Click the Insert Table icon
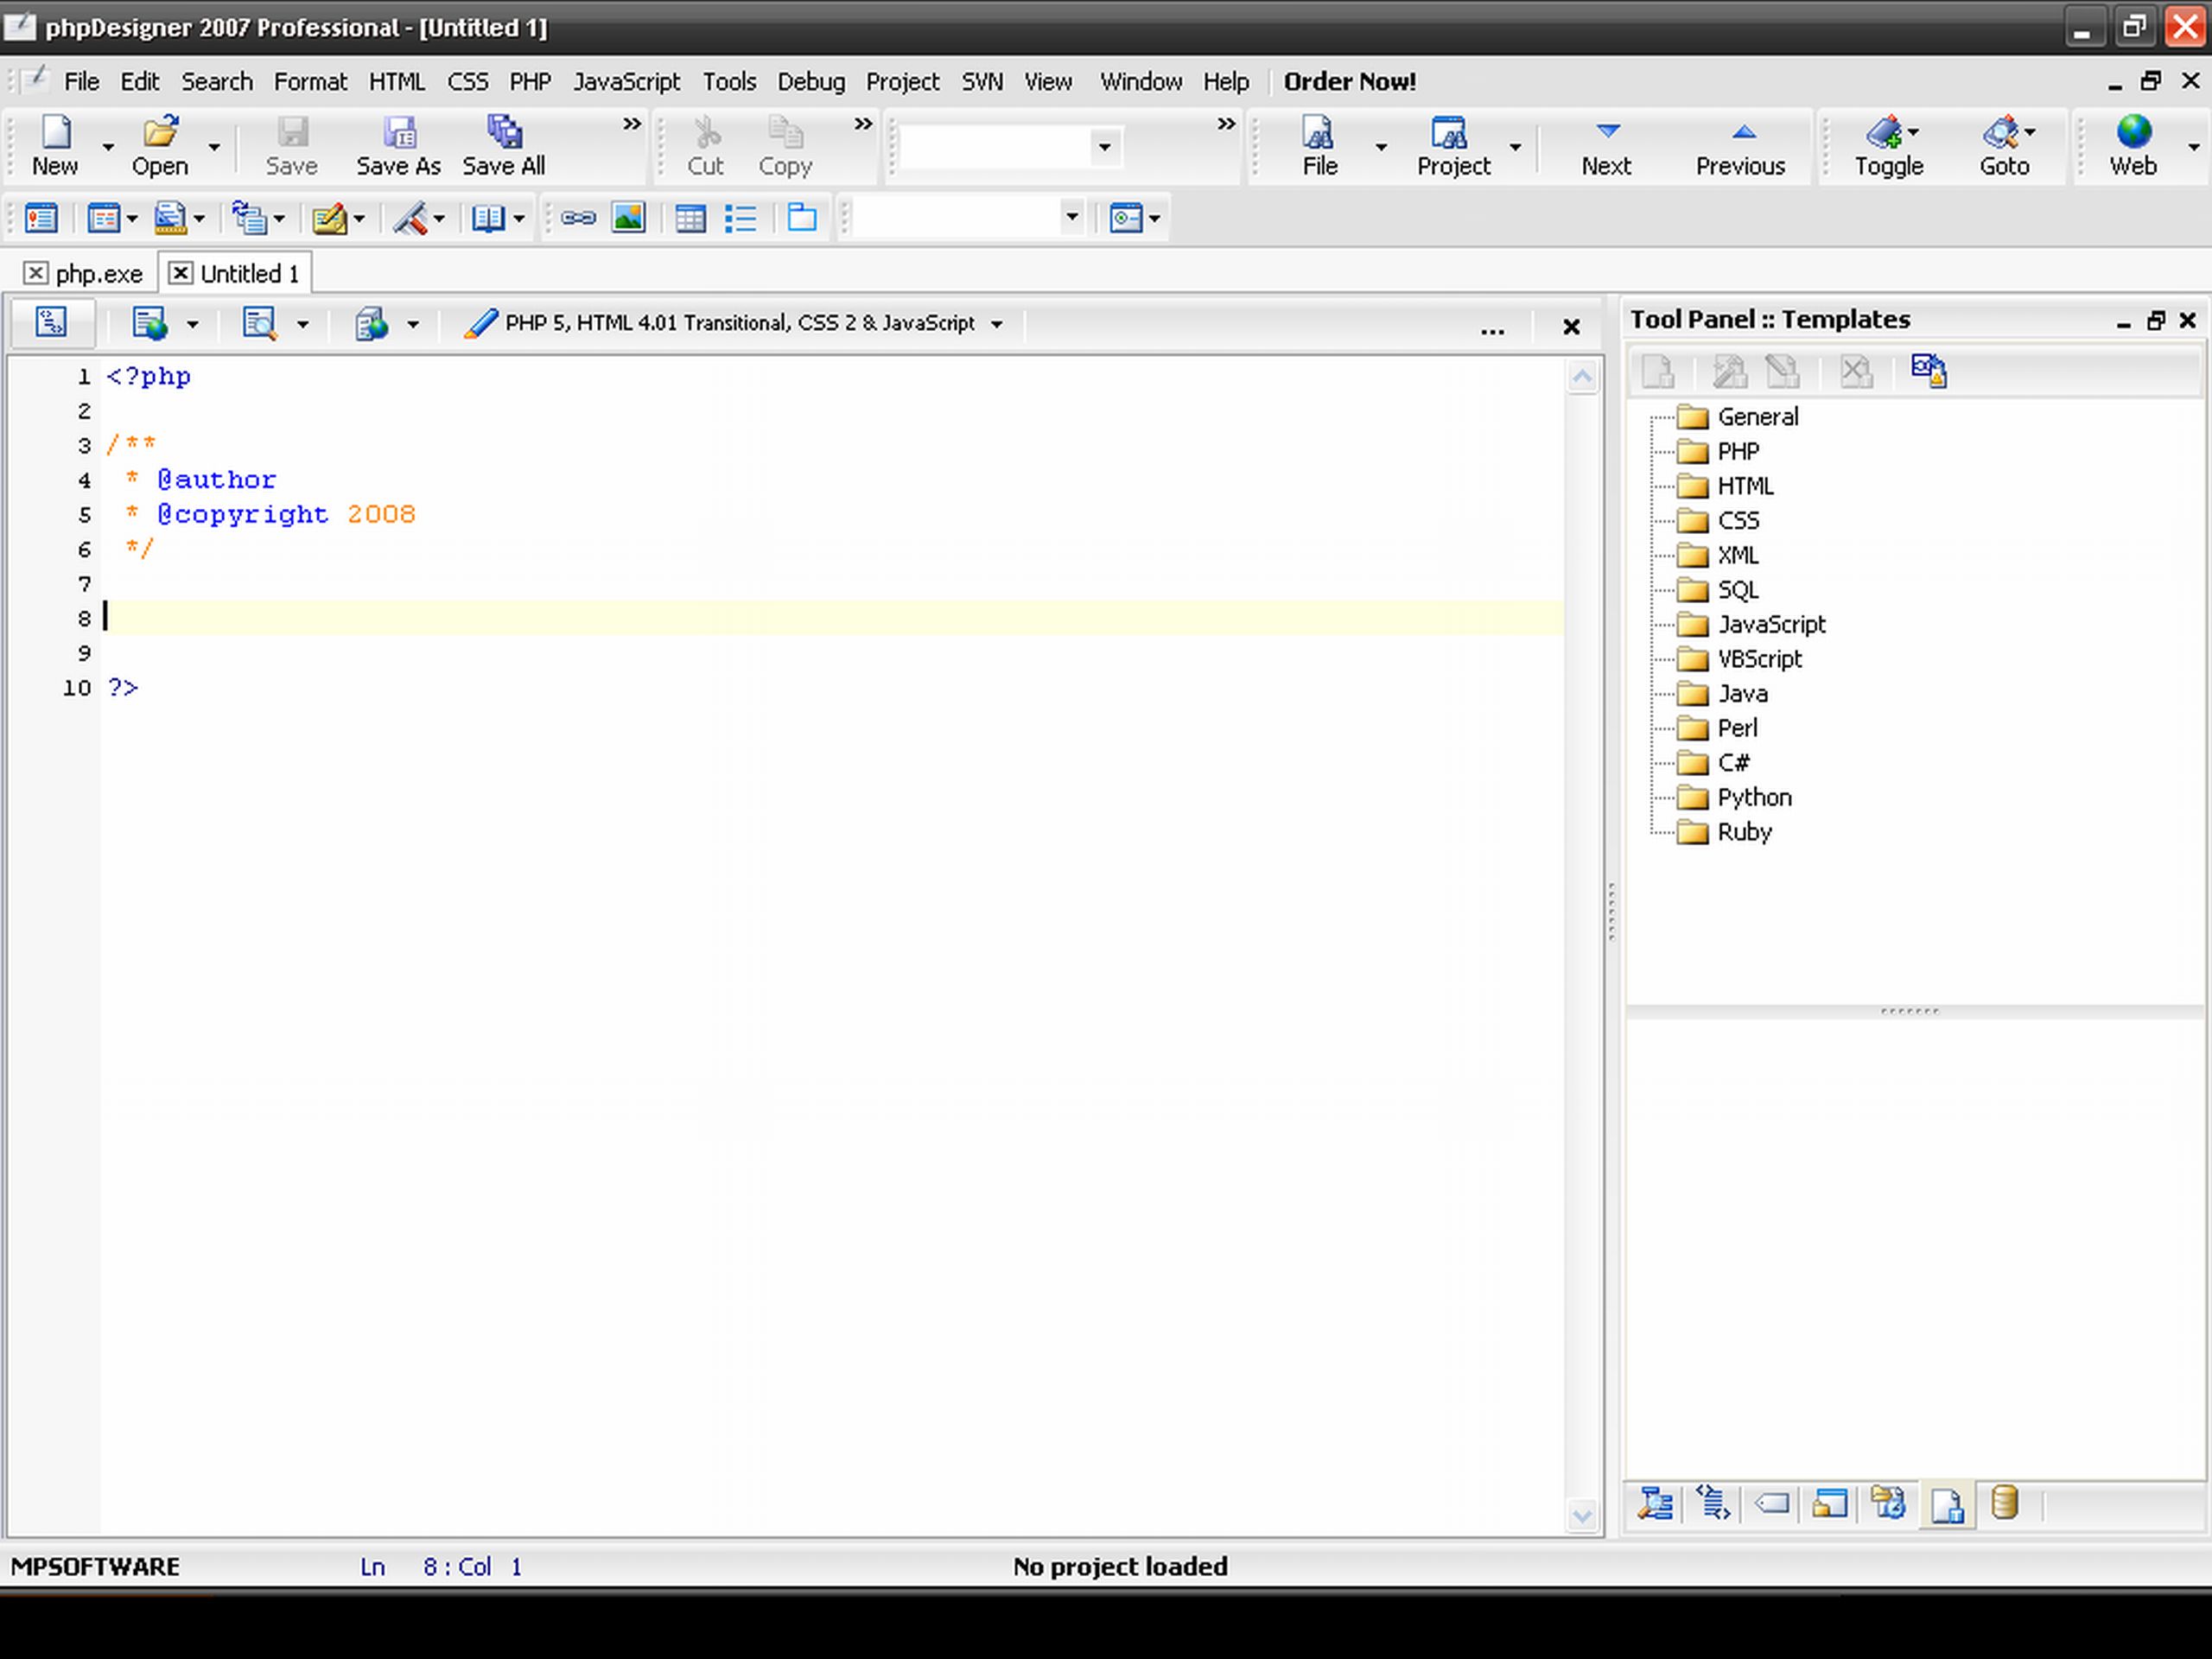 (690, 217)
